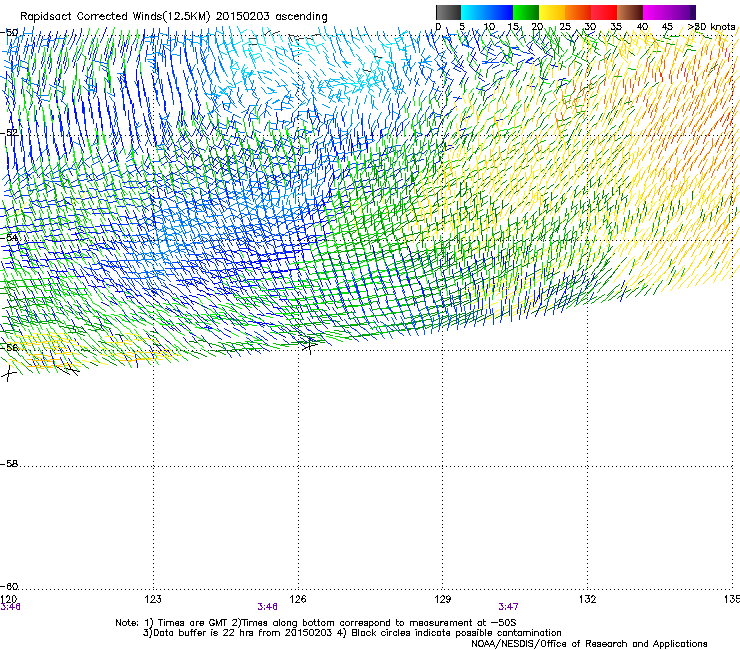This screenshot has width=740, height=650.
Task: Click the '-58' latitude axis label
Action: click(x=9, y=464)
